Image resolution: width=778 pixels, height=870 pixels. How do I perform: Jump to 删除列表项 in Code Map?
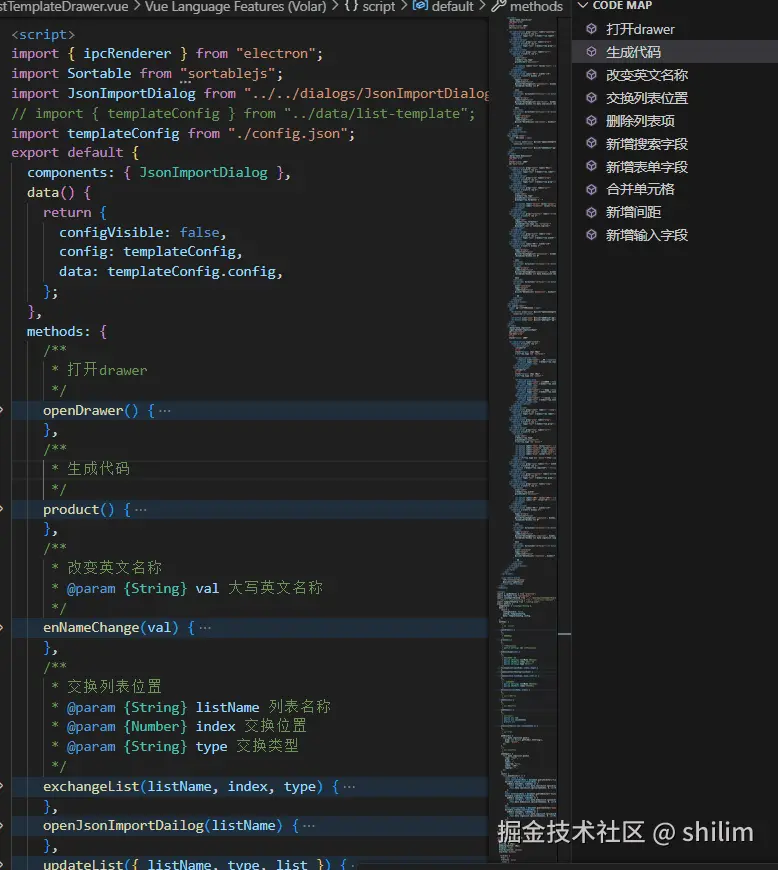[640, 120]
